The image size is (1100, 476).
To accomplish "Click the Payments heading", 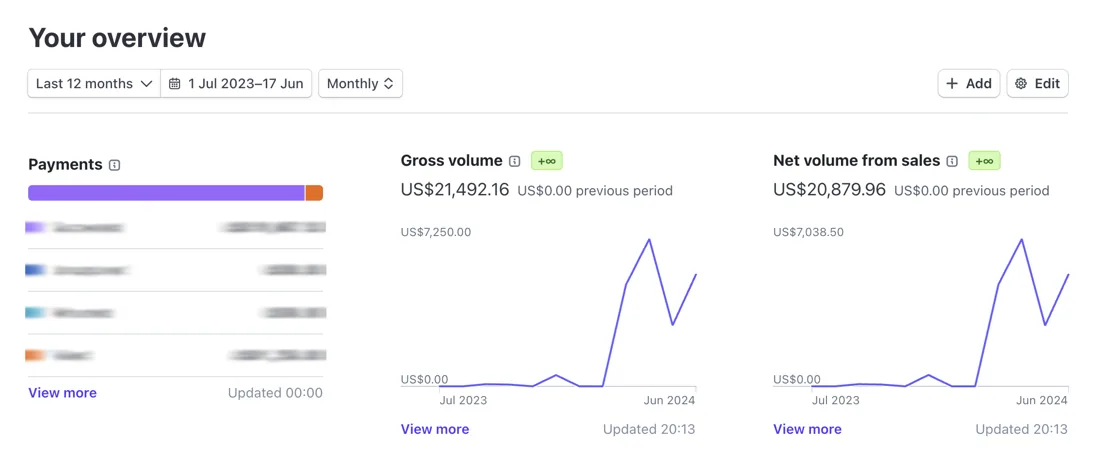I will [65, 165].
